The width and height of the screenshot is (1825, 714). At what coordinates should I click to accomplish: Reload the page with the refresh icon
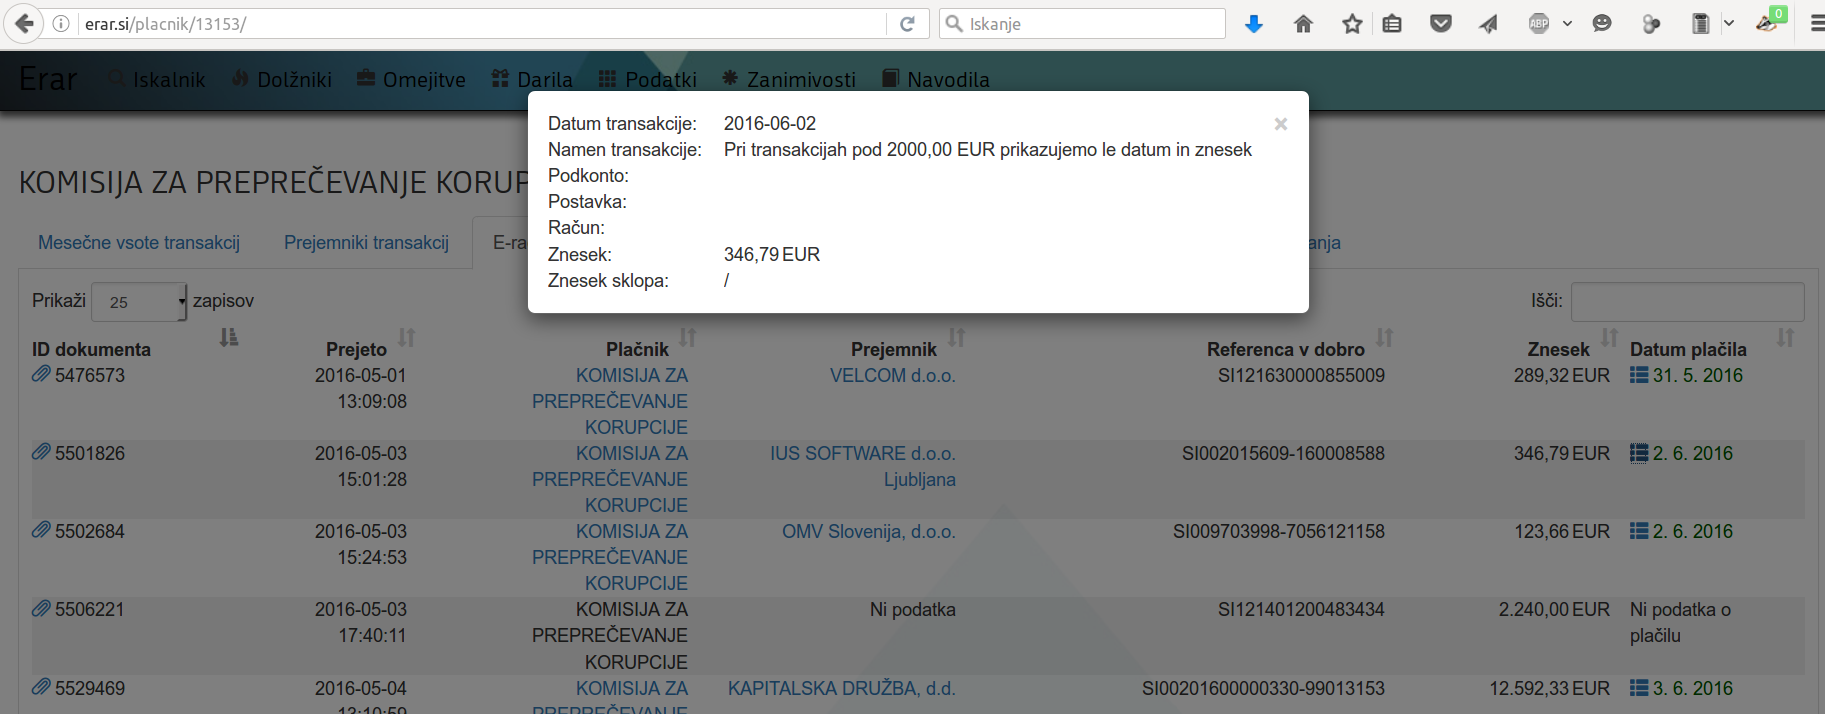[x=907, y=24]
